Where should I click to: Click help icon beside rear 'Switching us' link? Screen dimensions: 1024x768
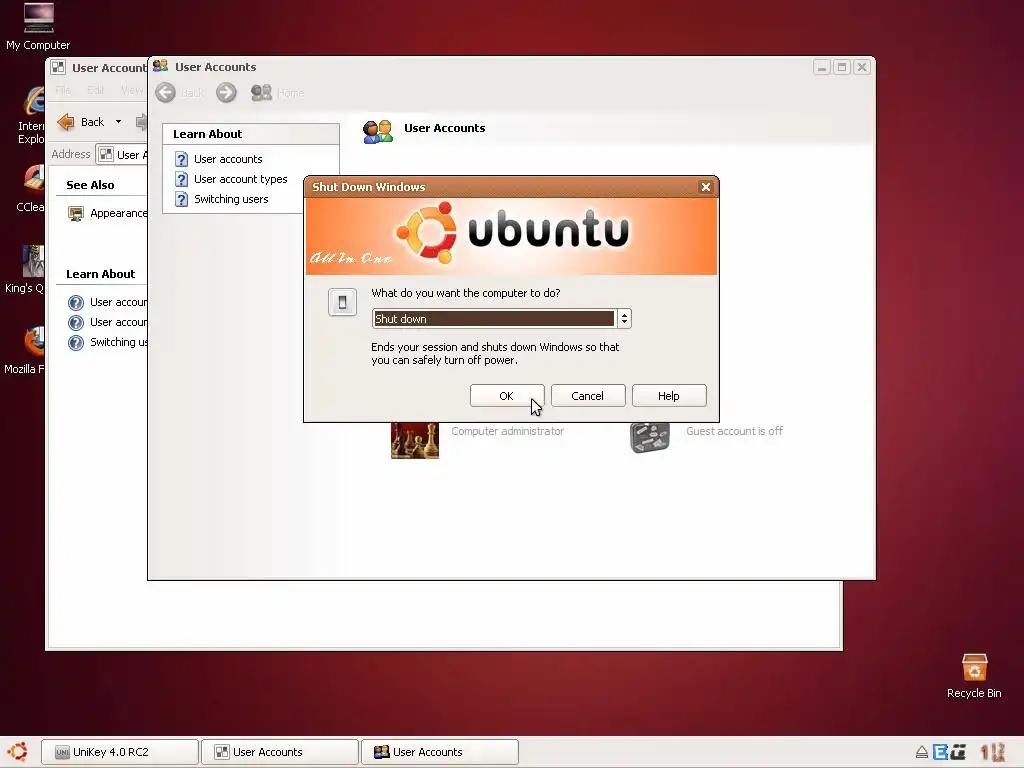tap(76, 343)
